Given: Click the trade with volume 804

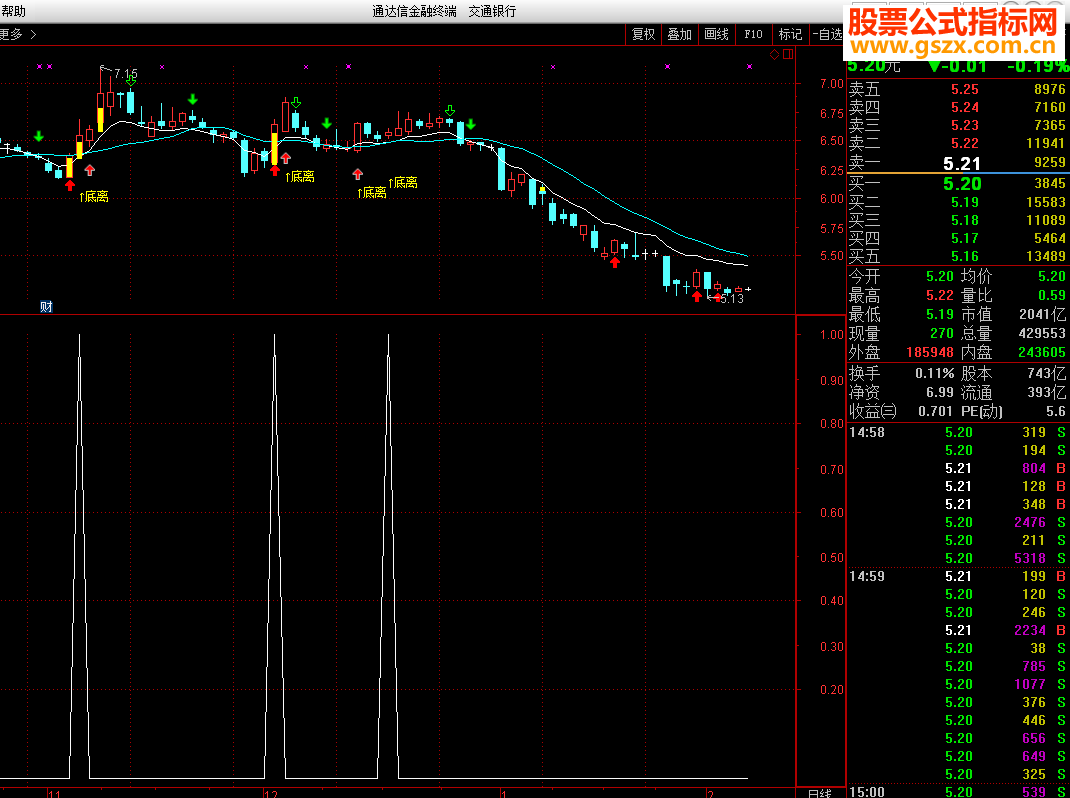Looking at the screenshot, I should click(1034, 468).
